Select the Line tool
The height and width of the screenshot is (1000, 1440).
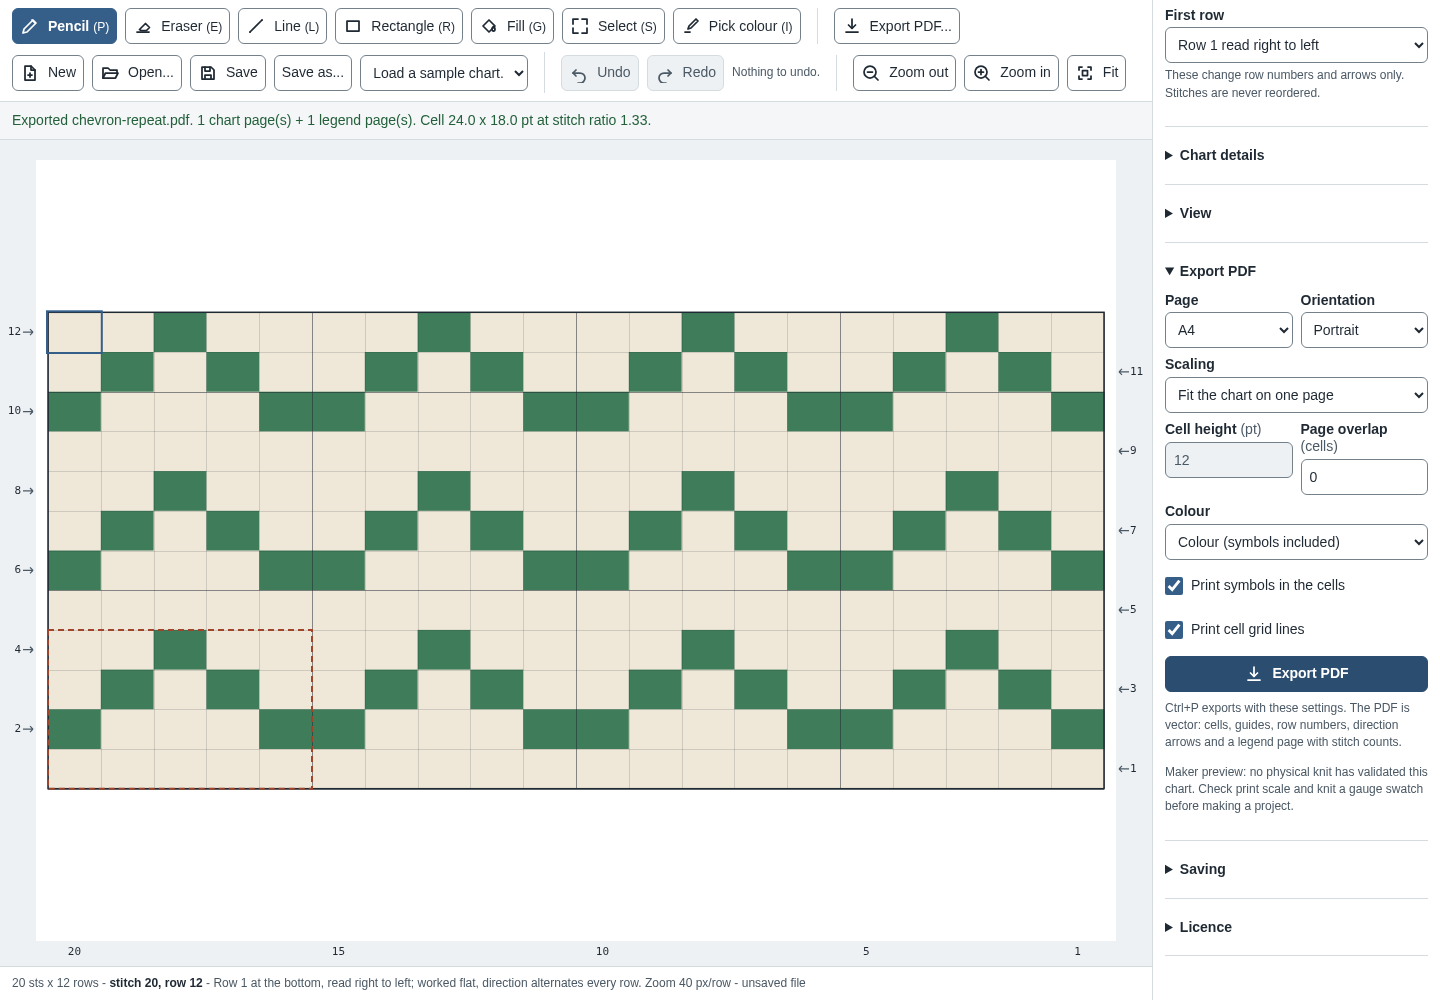282,26
